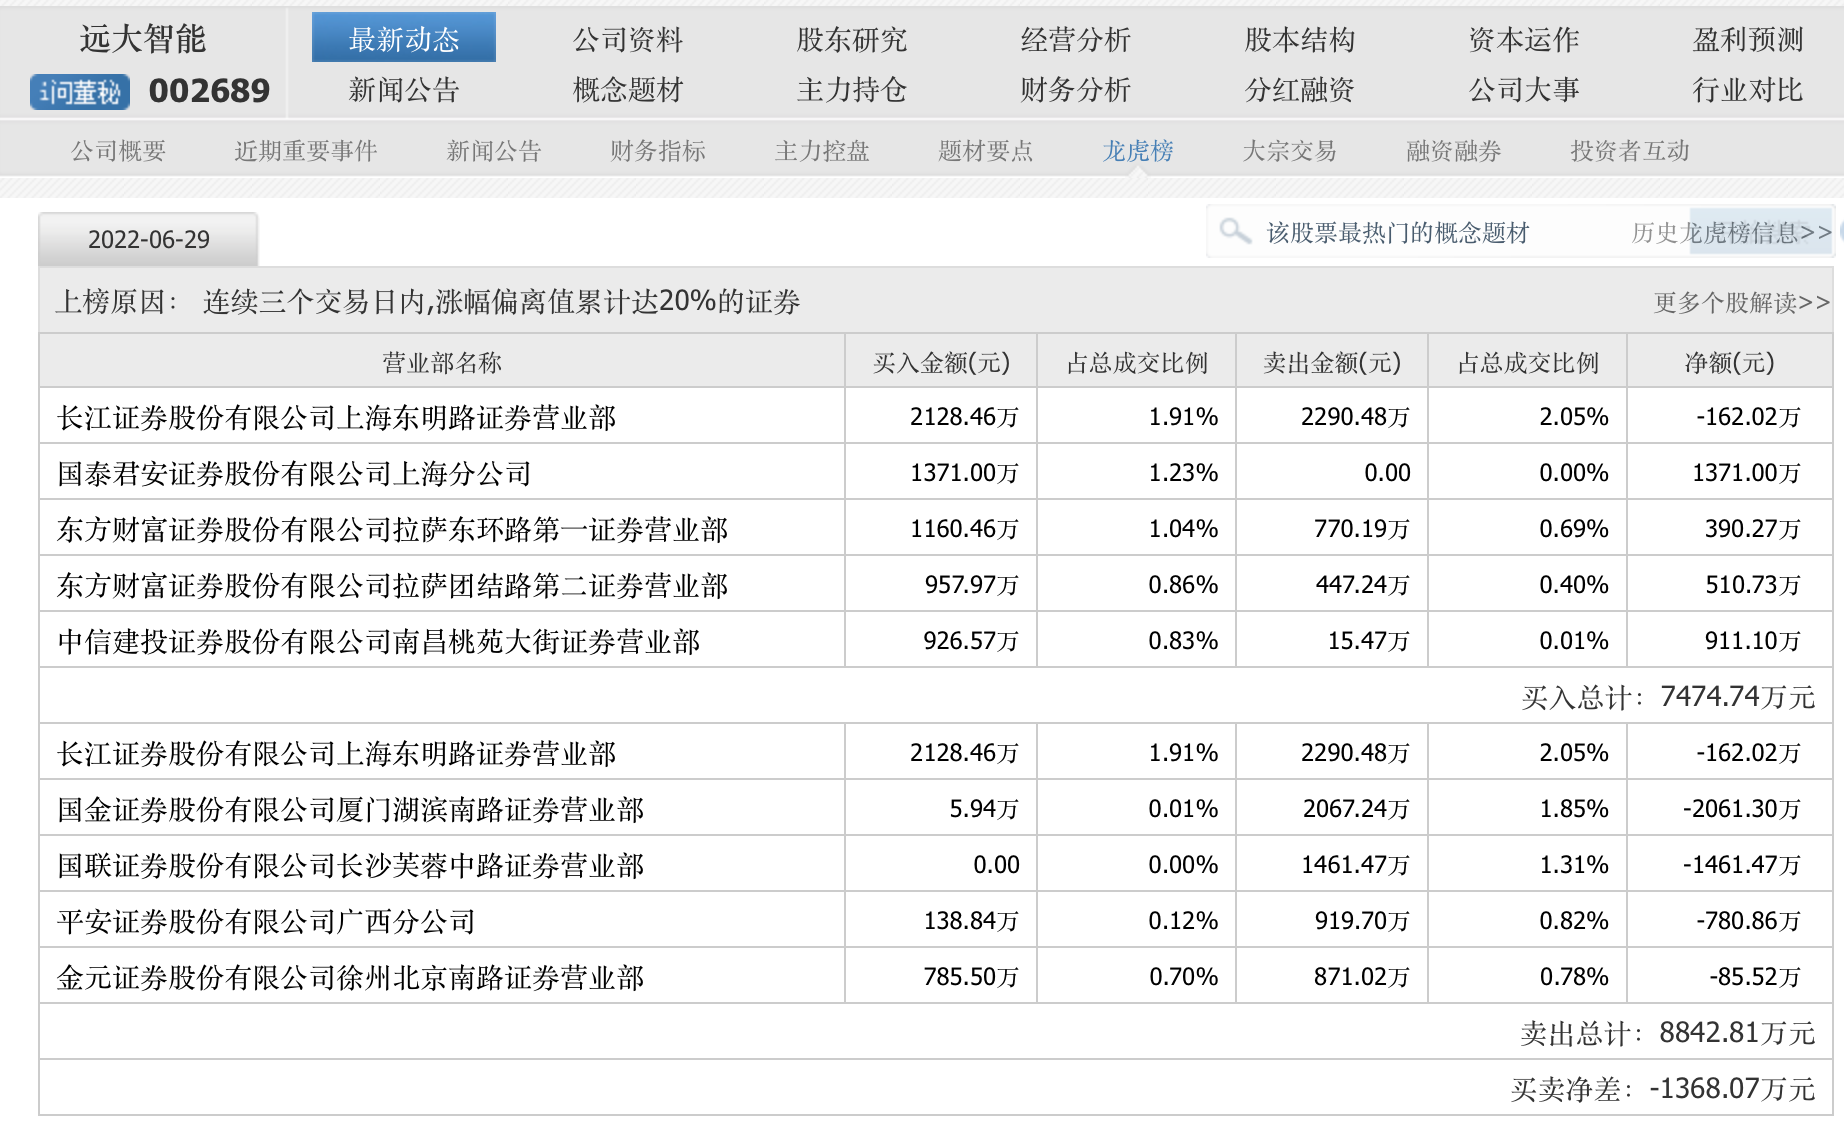The image size is (1844, 1128).
Task: Click the search magnifier icon
Action: pos(1235,232)
